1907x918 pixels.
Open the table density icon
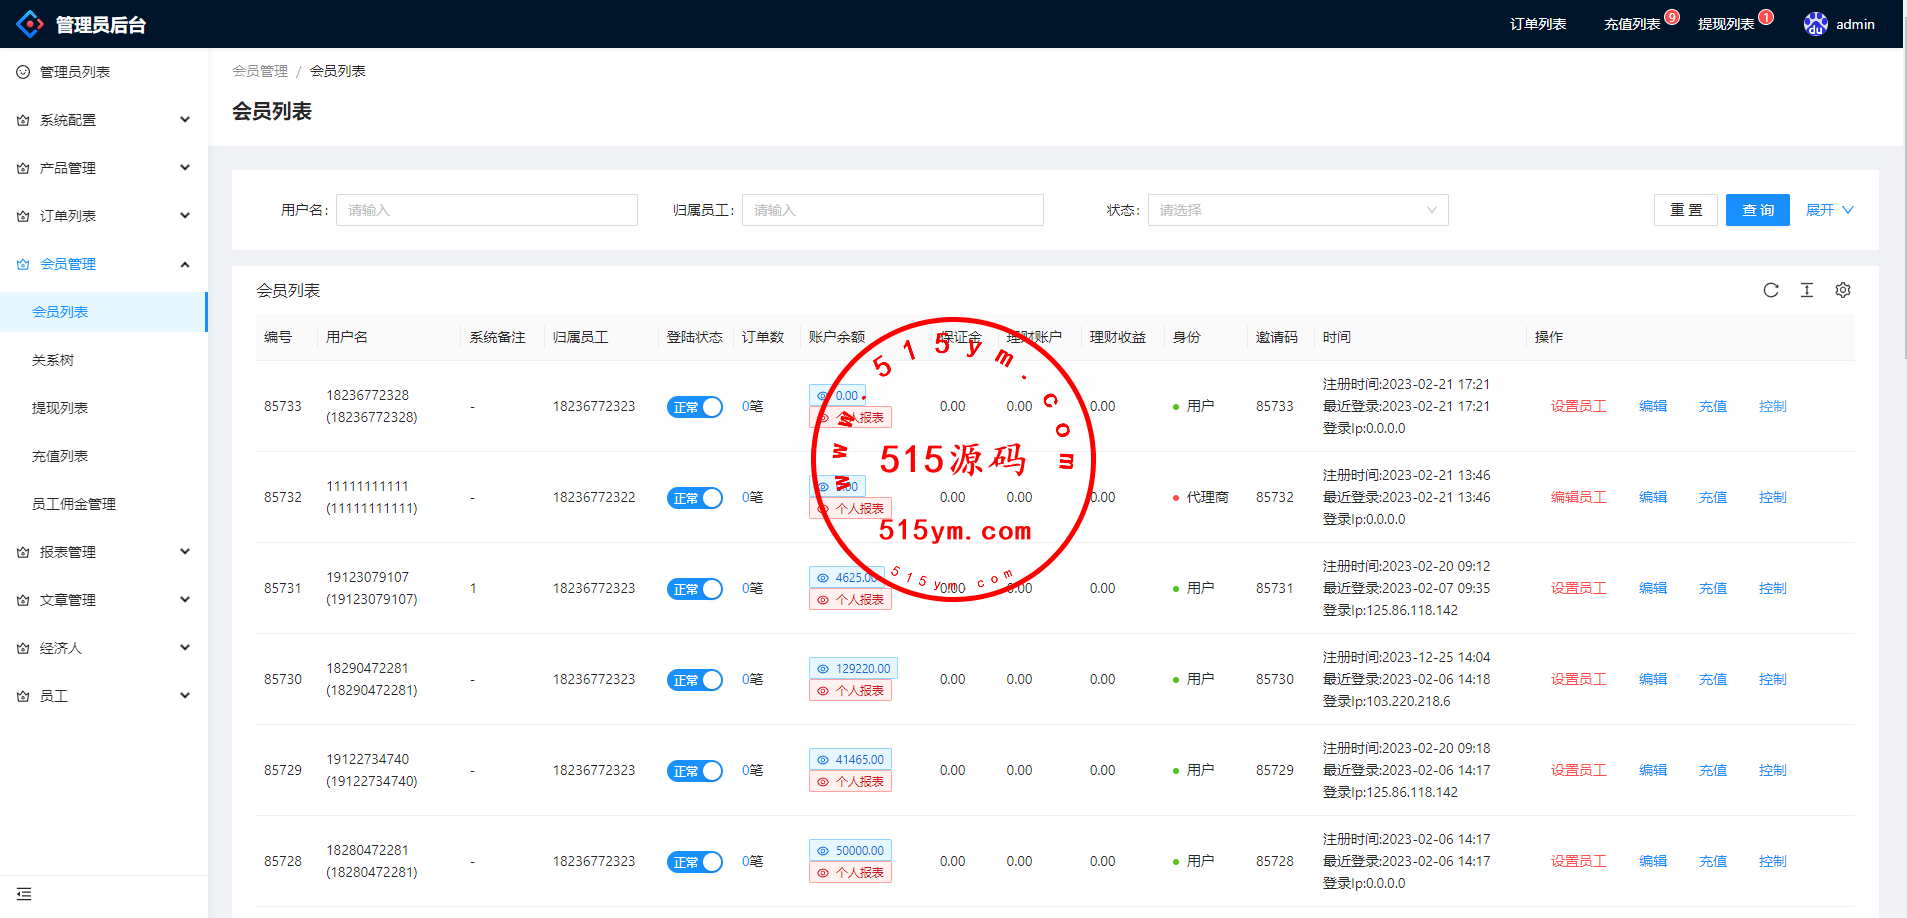click(1806, 290)
